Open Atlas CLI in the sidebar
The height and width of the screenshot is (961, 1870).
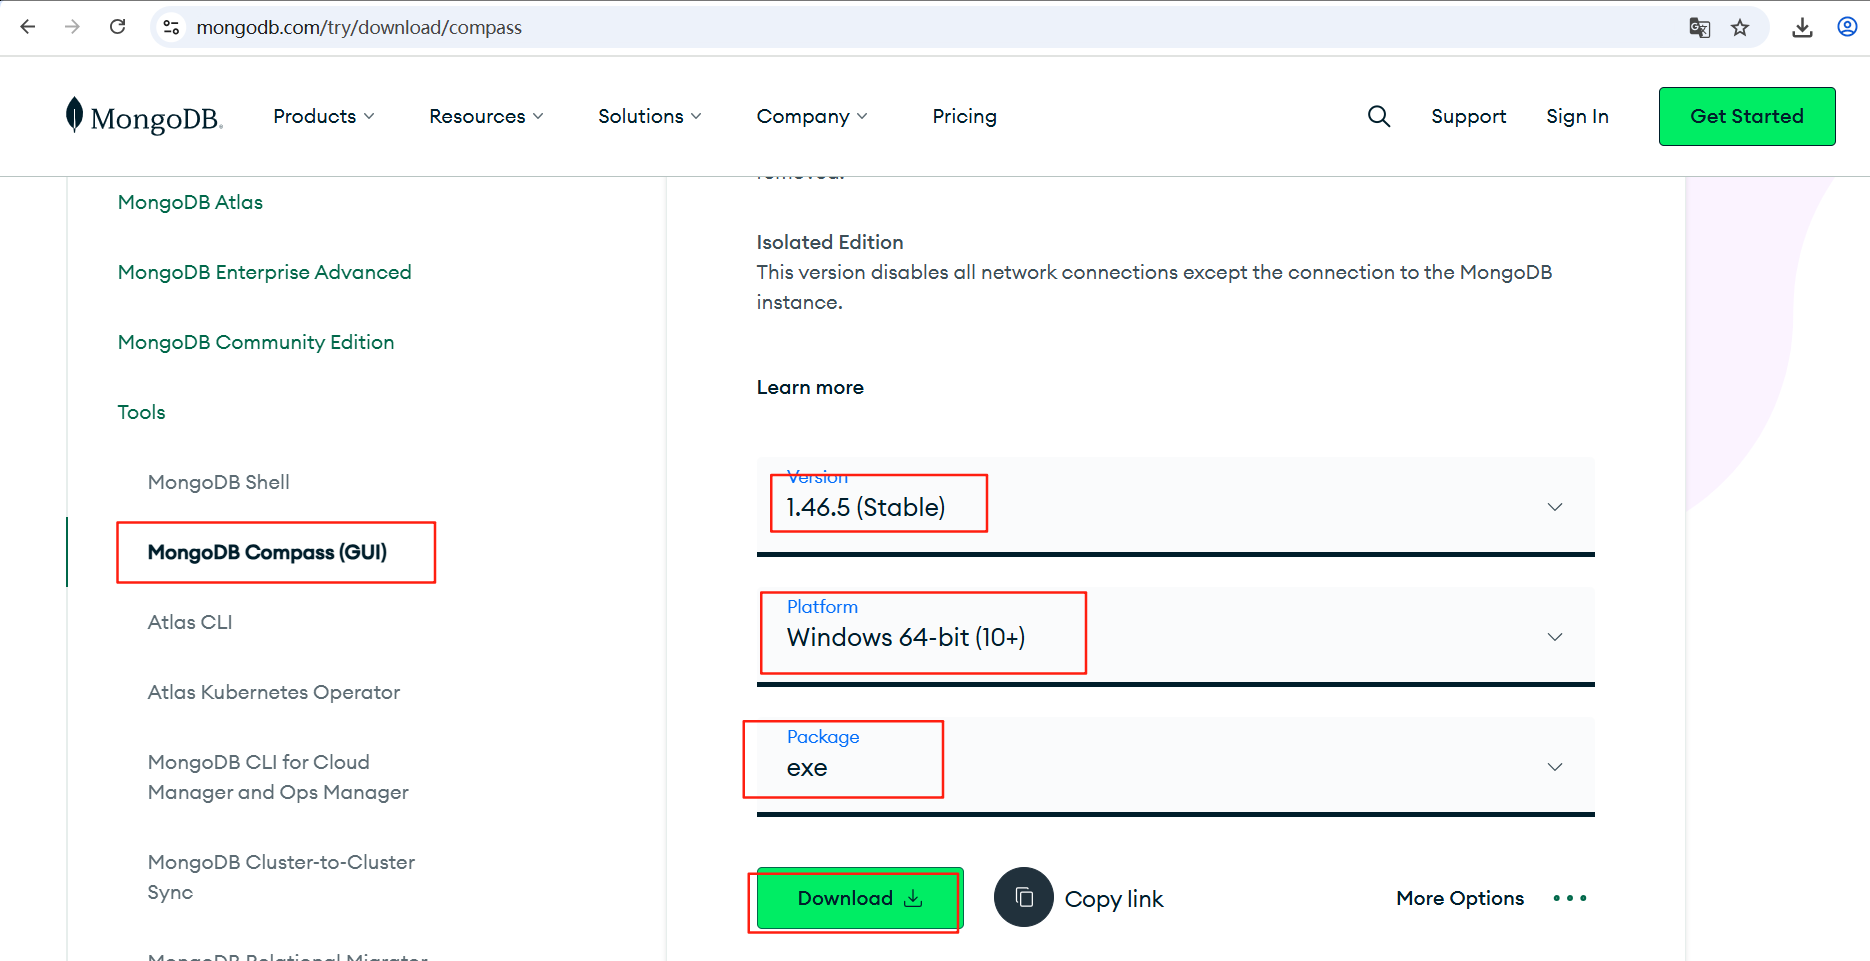[x=190, y=622]
